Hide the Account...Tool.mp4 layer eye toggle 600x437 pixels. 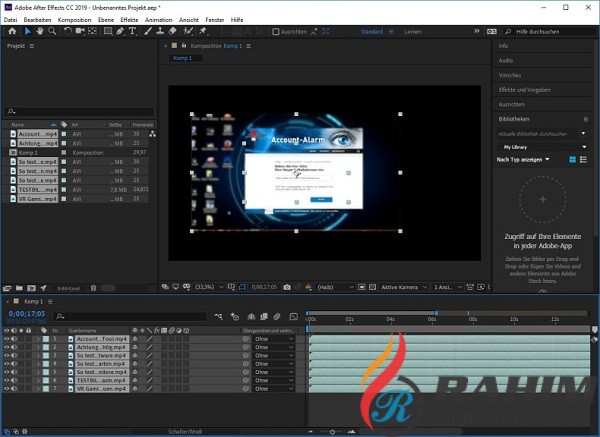click(8, 340)
